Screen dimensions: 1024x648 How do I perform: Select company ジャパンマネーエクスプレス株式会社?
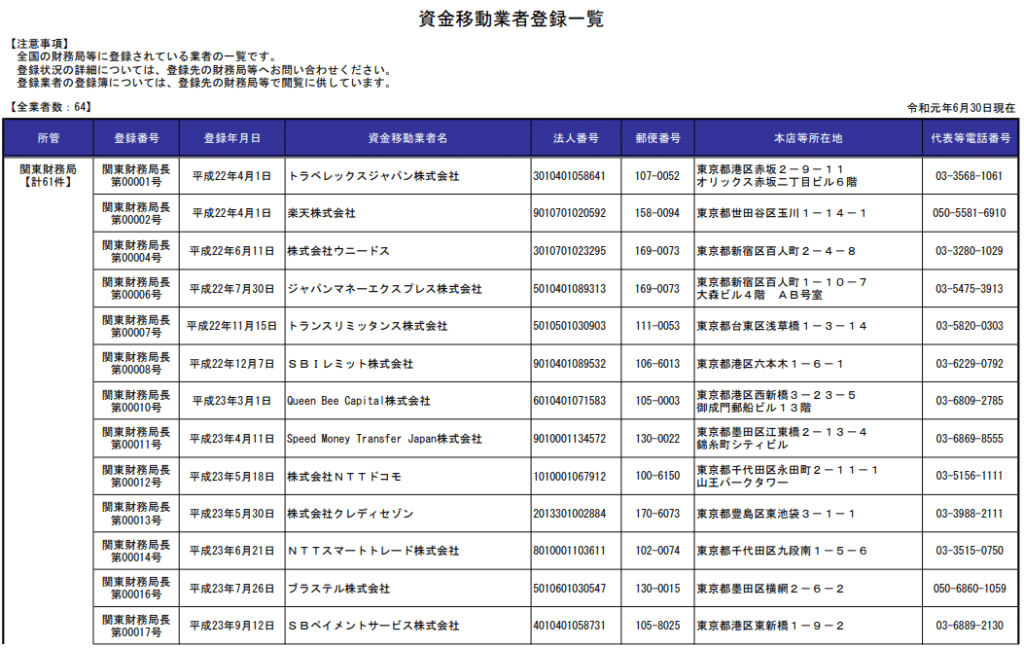pos(385,289)
